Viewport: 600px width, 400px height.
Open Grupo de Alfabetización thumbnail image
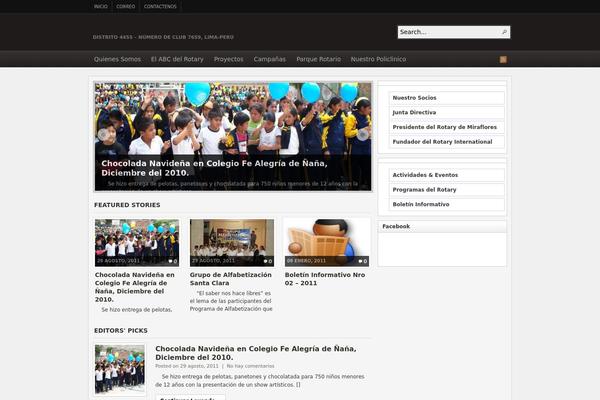pyautogui.click(x=232, y=243)
